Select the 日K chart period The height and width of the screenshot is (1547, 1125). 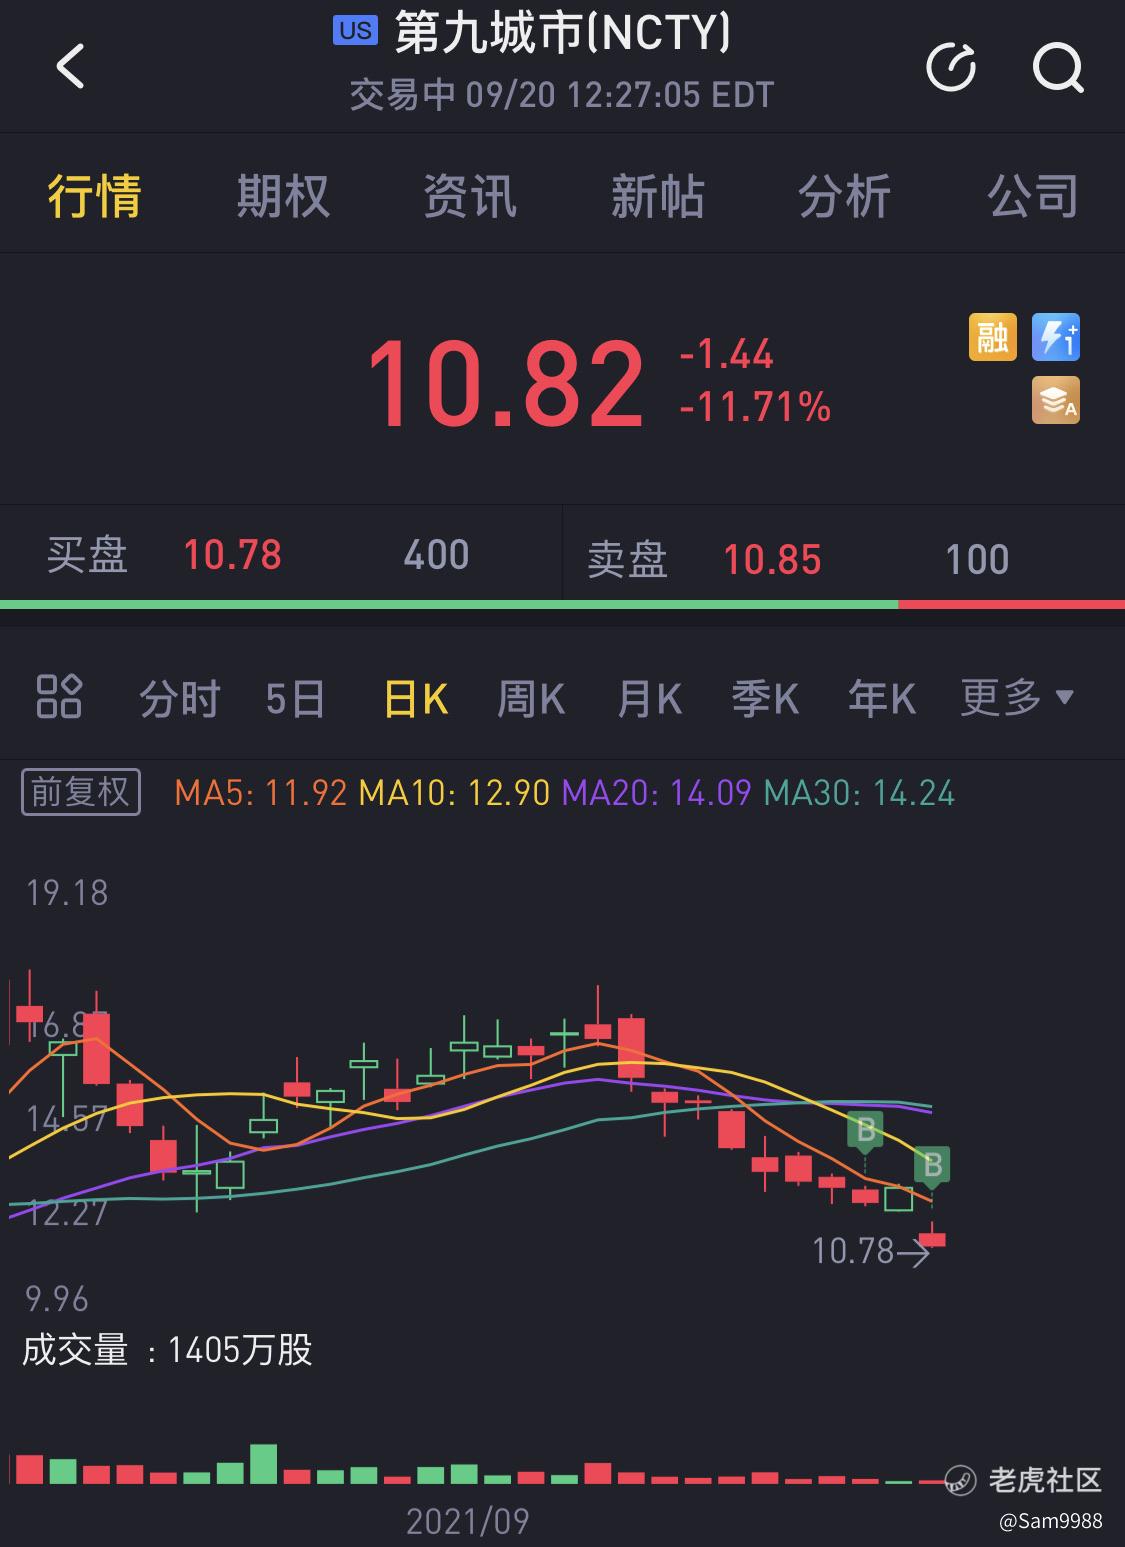click(x=416, y=698)
